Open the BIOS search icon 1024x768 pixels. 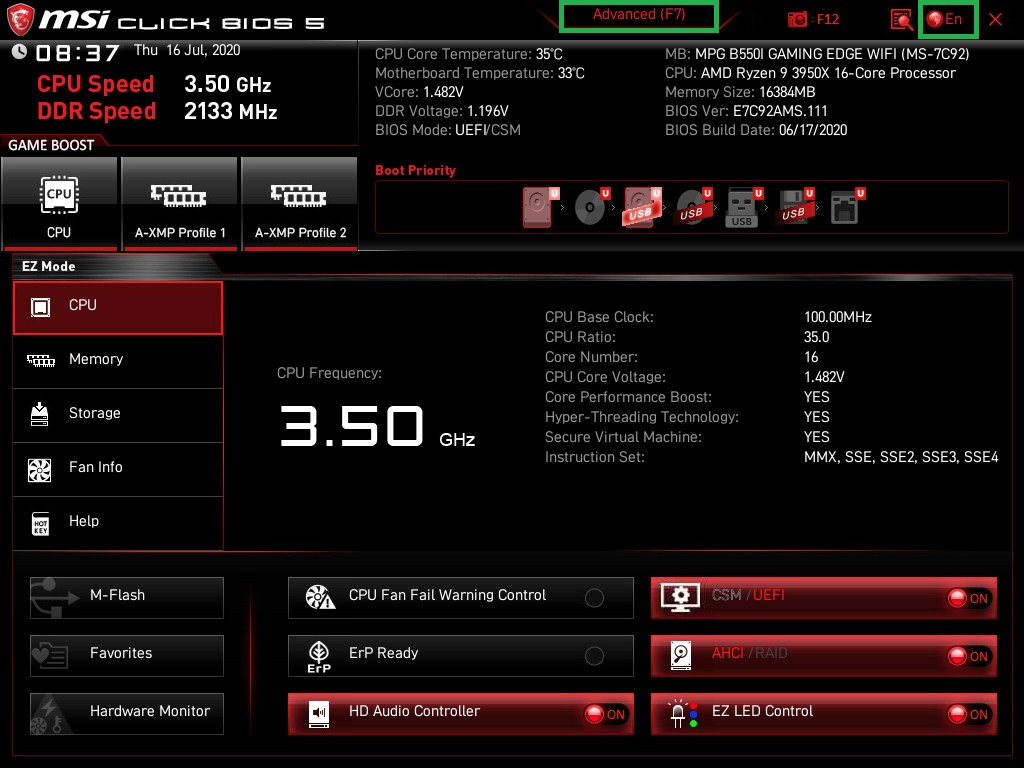tap(901, 20)
